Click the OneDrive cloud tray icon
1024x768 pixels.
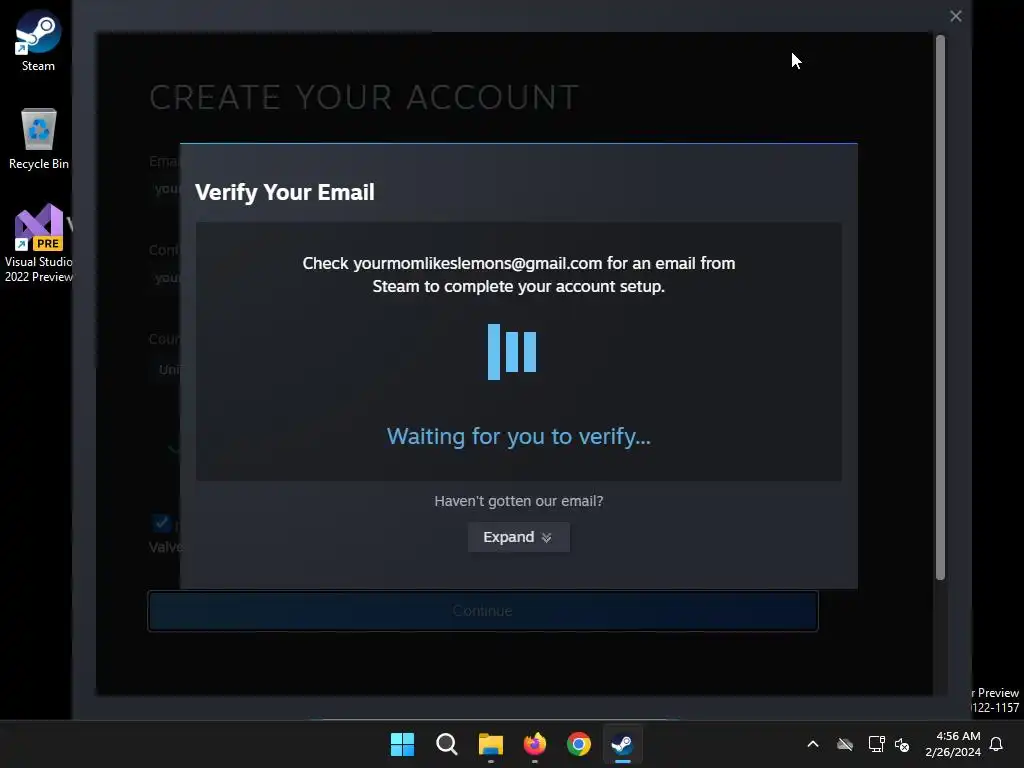(845, 744)
